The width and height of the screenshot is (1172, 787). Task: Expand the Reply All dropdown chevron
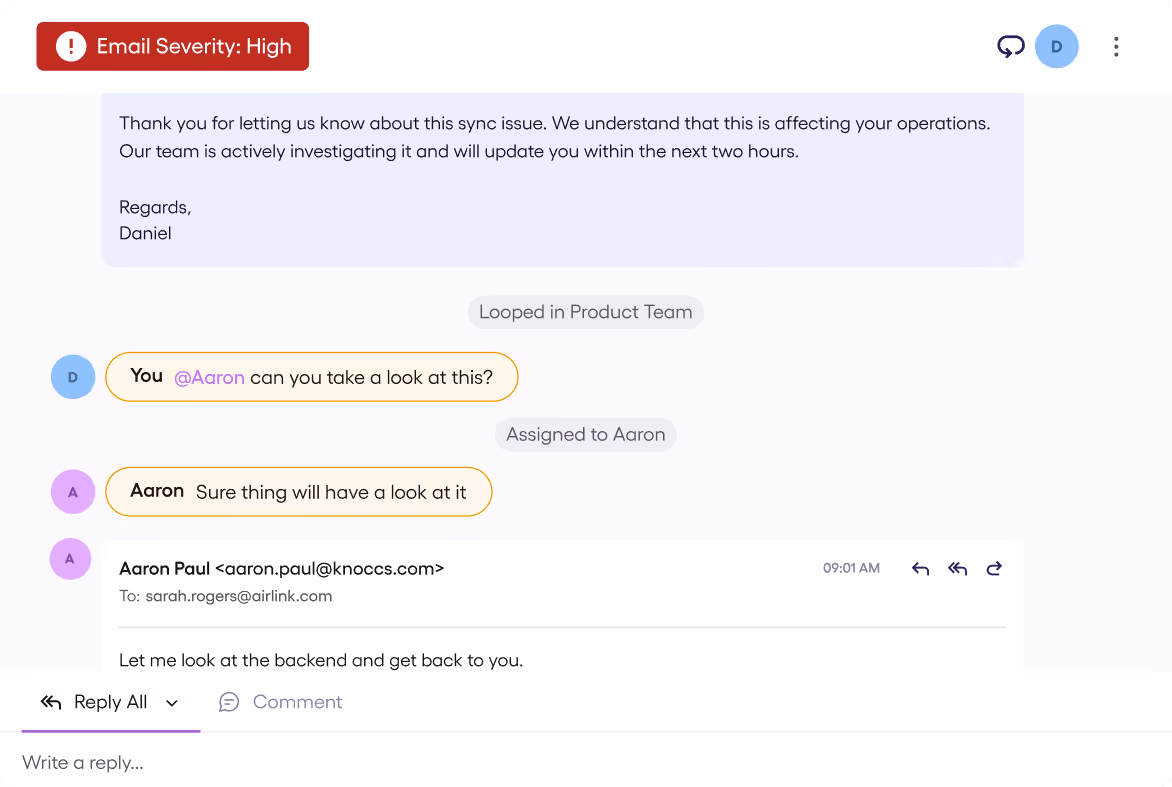(x=172, y=703)
